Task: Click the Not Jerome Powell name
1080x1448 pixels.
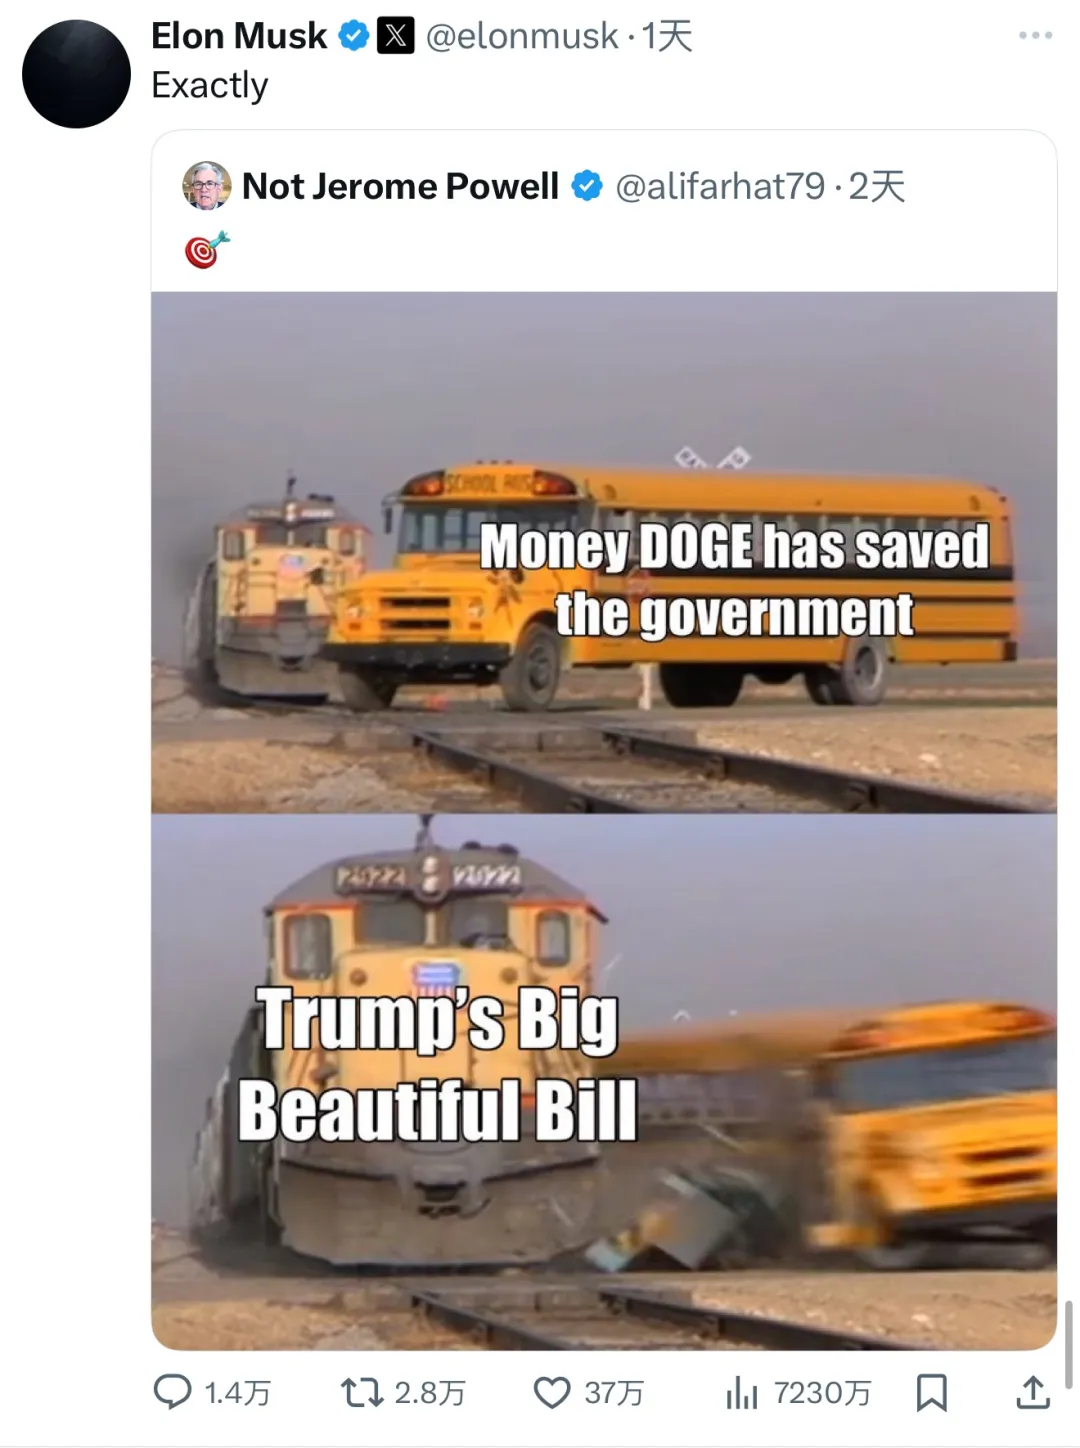Action: (400, 186)
